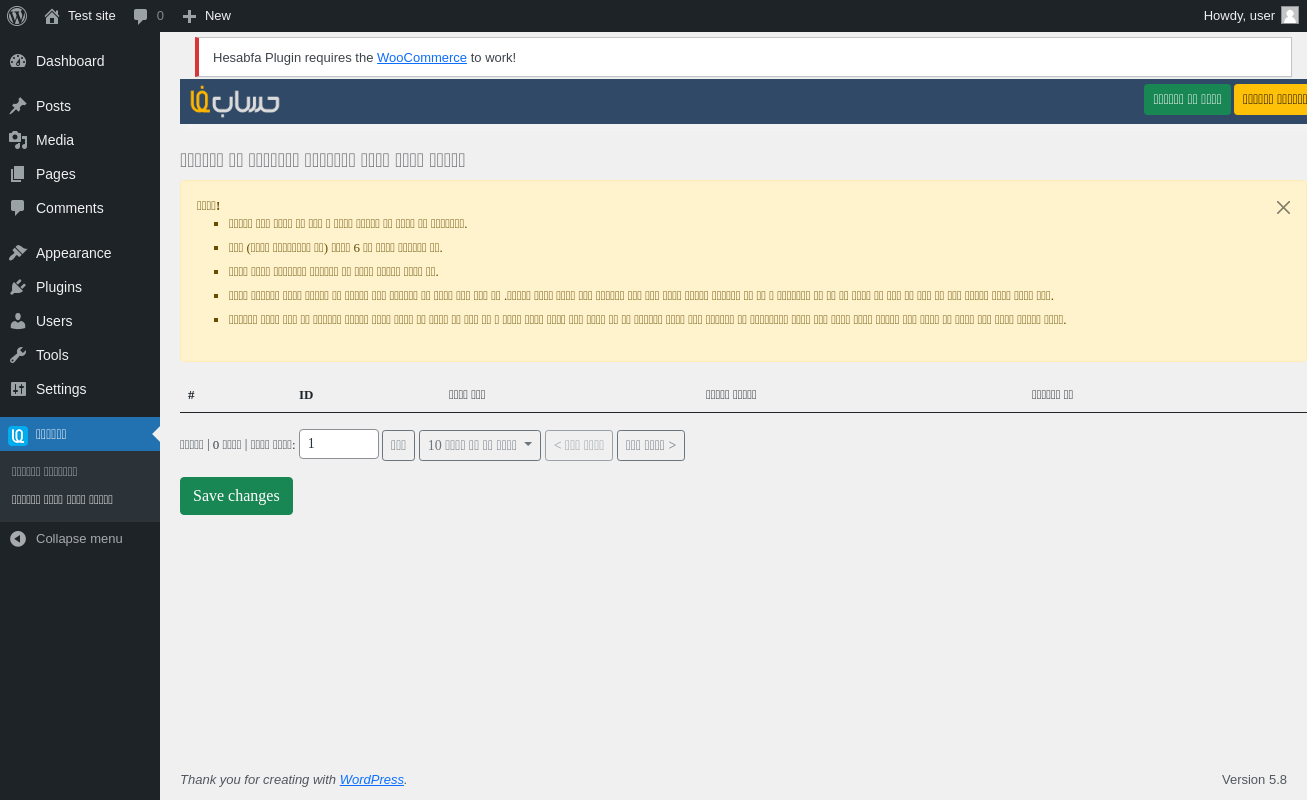Click the green button in Hesabfa header
This screenshot has width=1307, height=800.
coord(1187,100)
